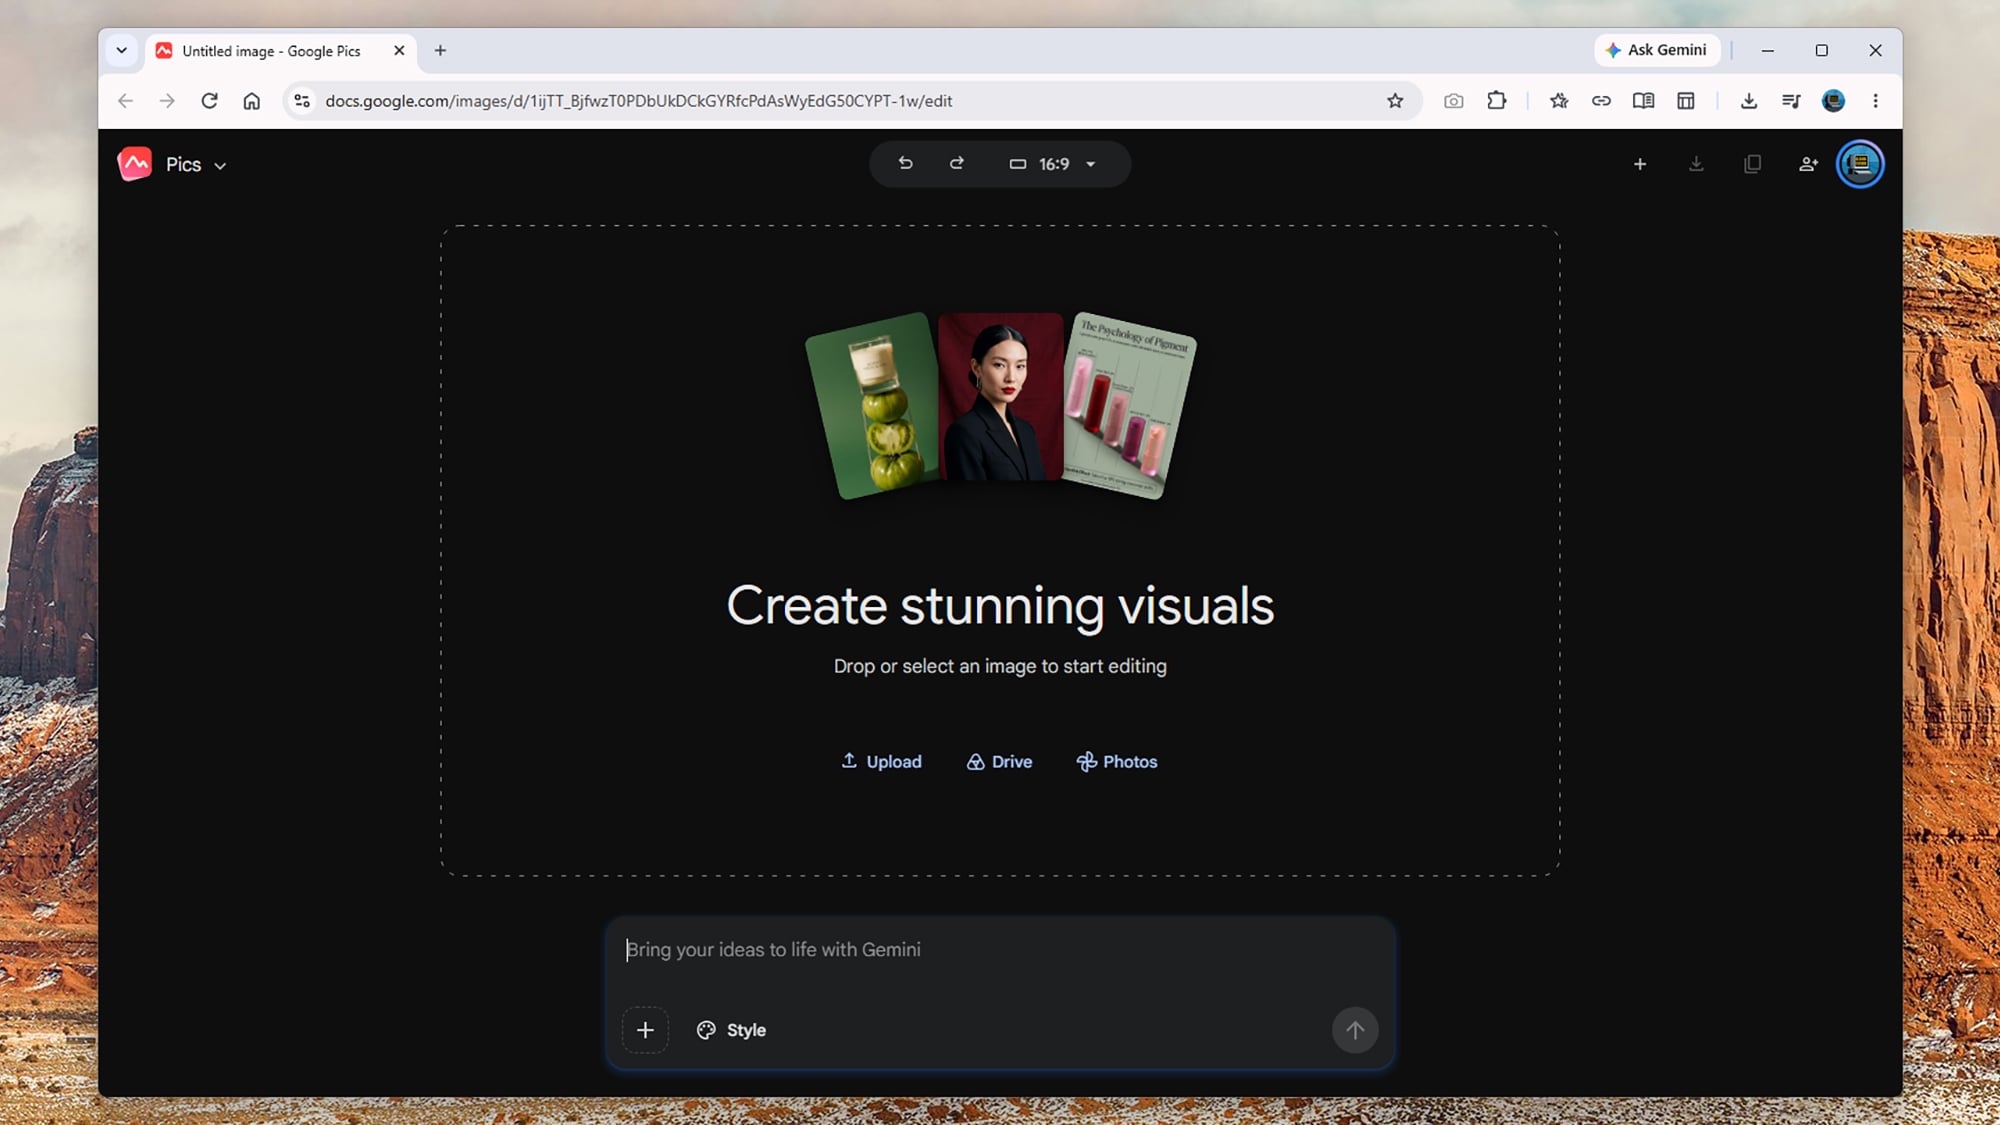The image size is (2000, 1125).
Task: Open the Style options
Action: pyautogui.click(x=731, y=1030)
